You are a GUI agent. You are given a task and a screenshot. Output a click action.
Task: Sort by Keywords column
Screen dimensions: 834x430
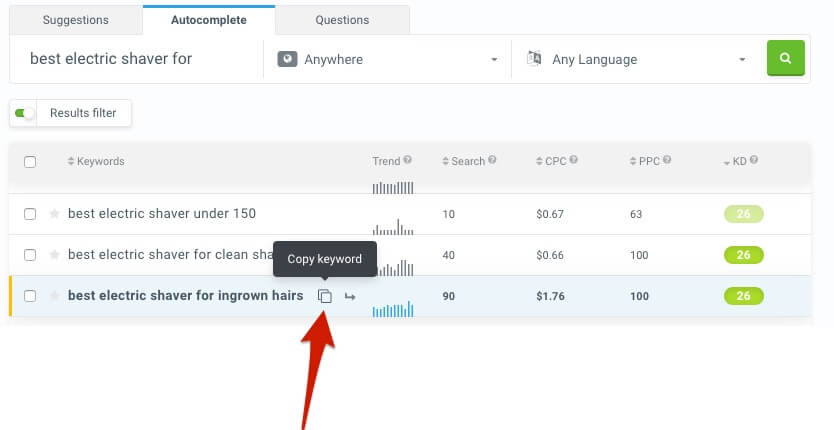point(96,161)
